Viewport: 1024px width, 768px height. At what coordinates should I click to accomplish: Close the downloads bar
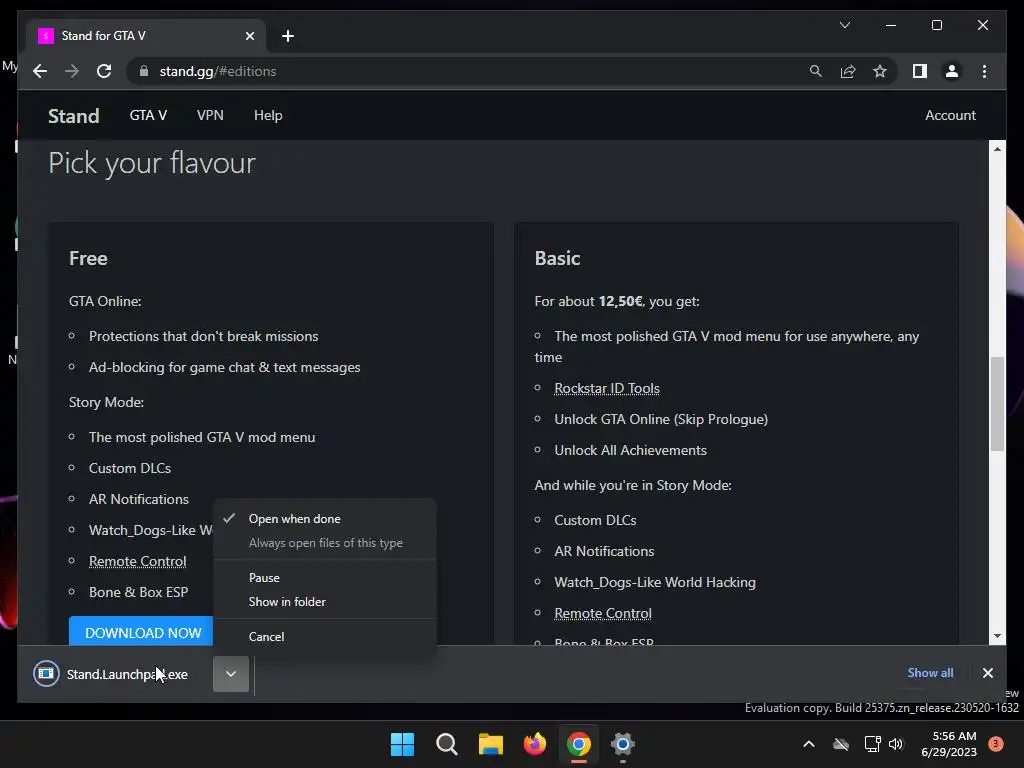[x=987, y=673]
